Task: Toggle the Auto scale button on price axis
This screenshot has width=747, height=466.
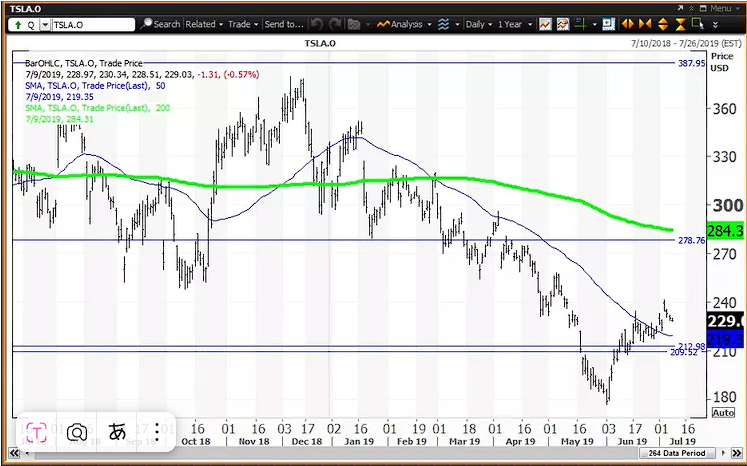Action: (x=722, y=412)
